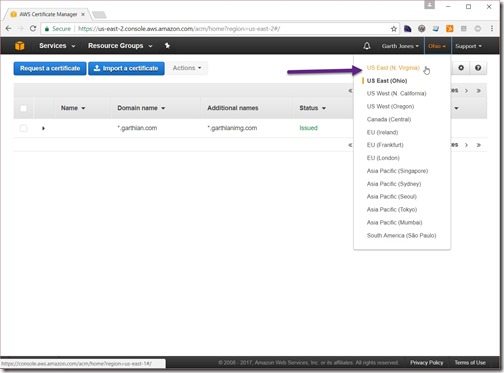Sort by the Name column
Screen dimensions: 504x373
(x=73, y=108)
